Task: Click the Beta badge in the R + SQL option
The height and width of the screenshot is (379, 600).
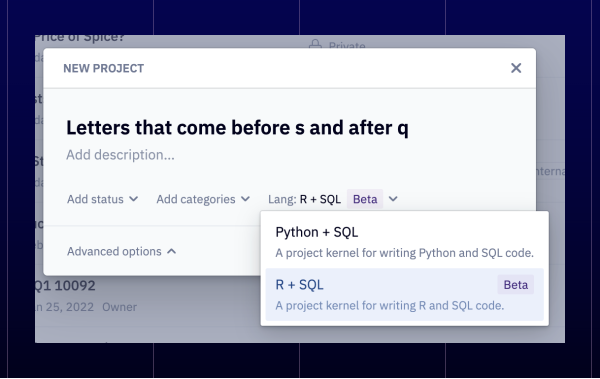Action: [x=515, y=285]
